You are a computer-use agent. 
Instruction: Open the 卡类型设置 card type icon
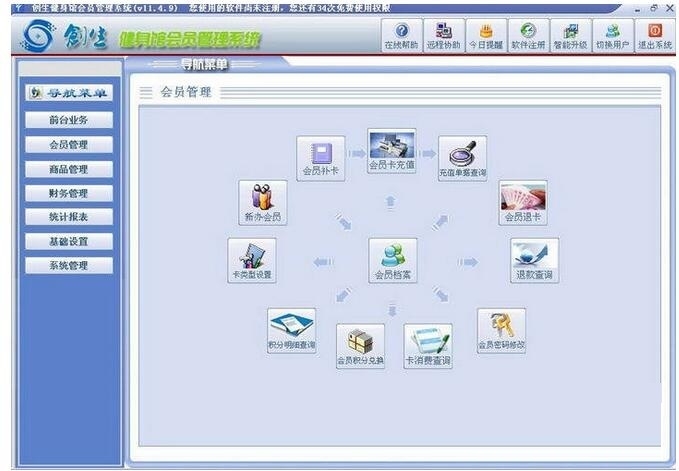[x=252, y=261]
